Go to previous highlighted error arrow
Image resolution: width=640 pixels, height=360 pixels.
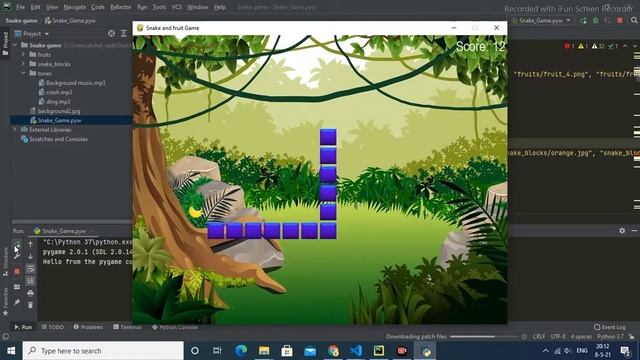click(625, 46)
